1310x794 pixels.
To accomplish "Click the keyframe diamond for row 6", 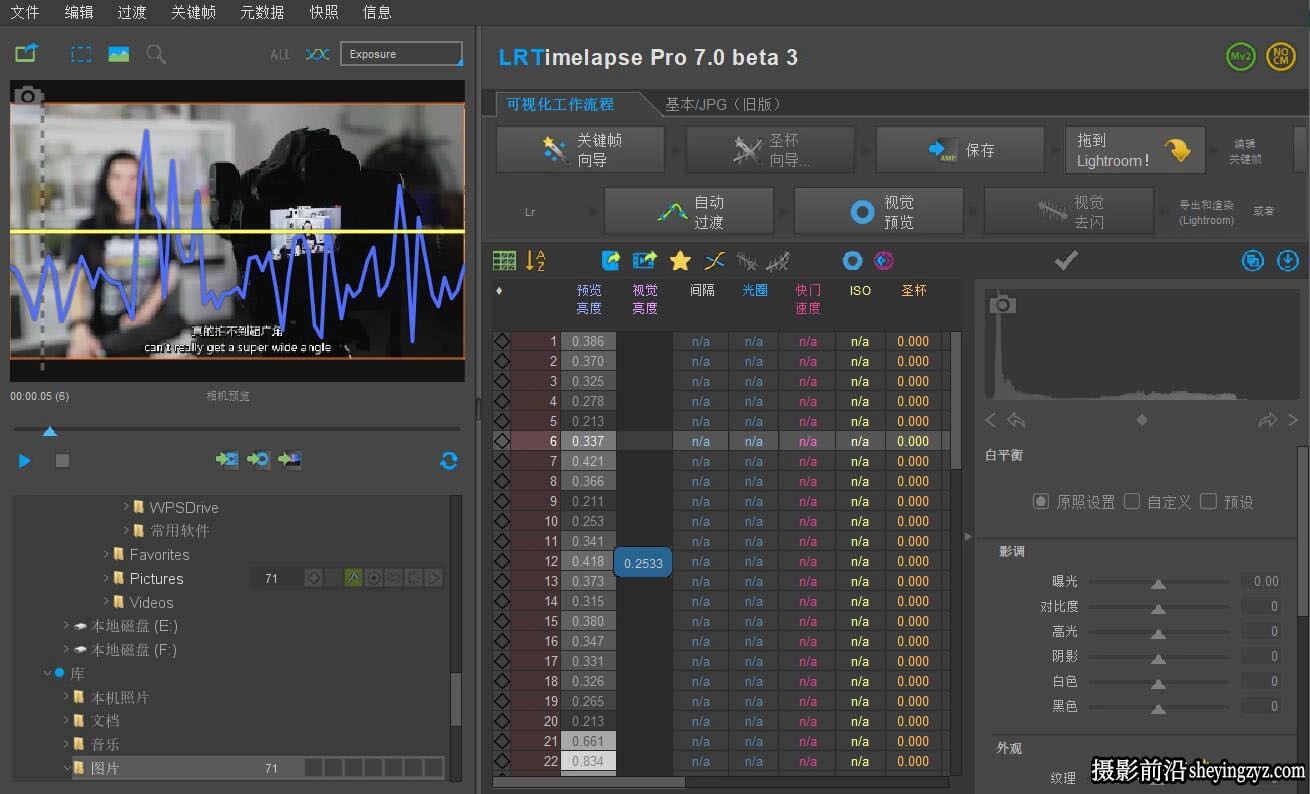I will (501, 441).
